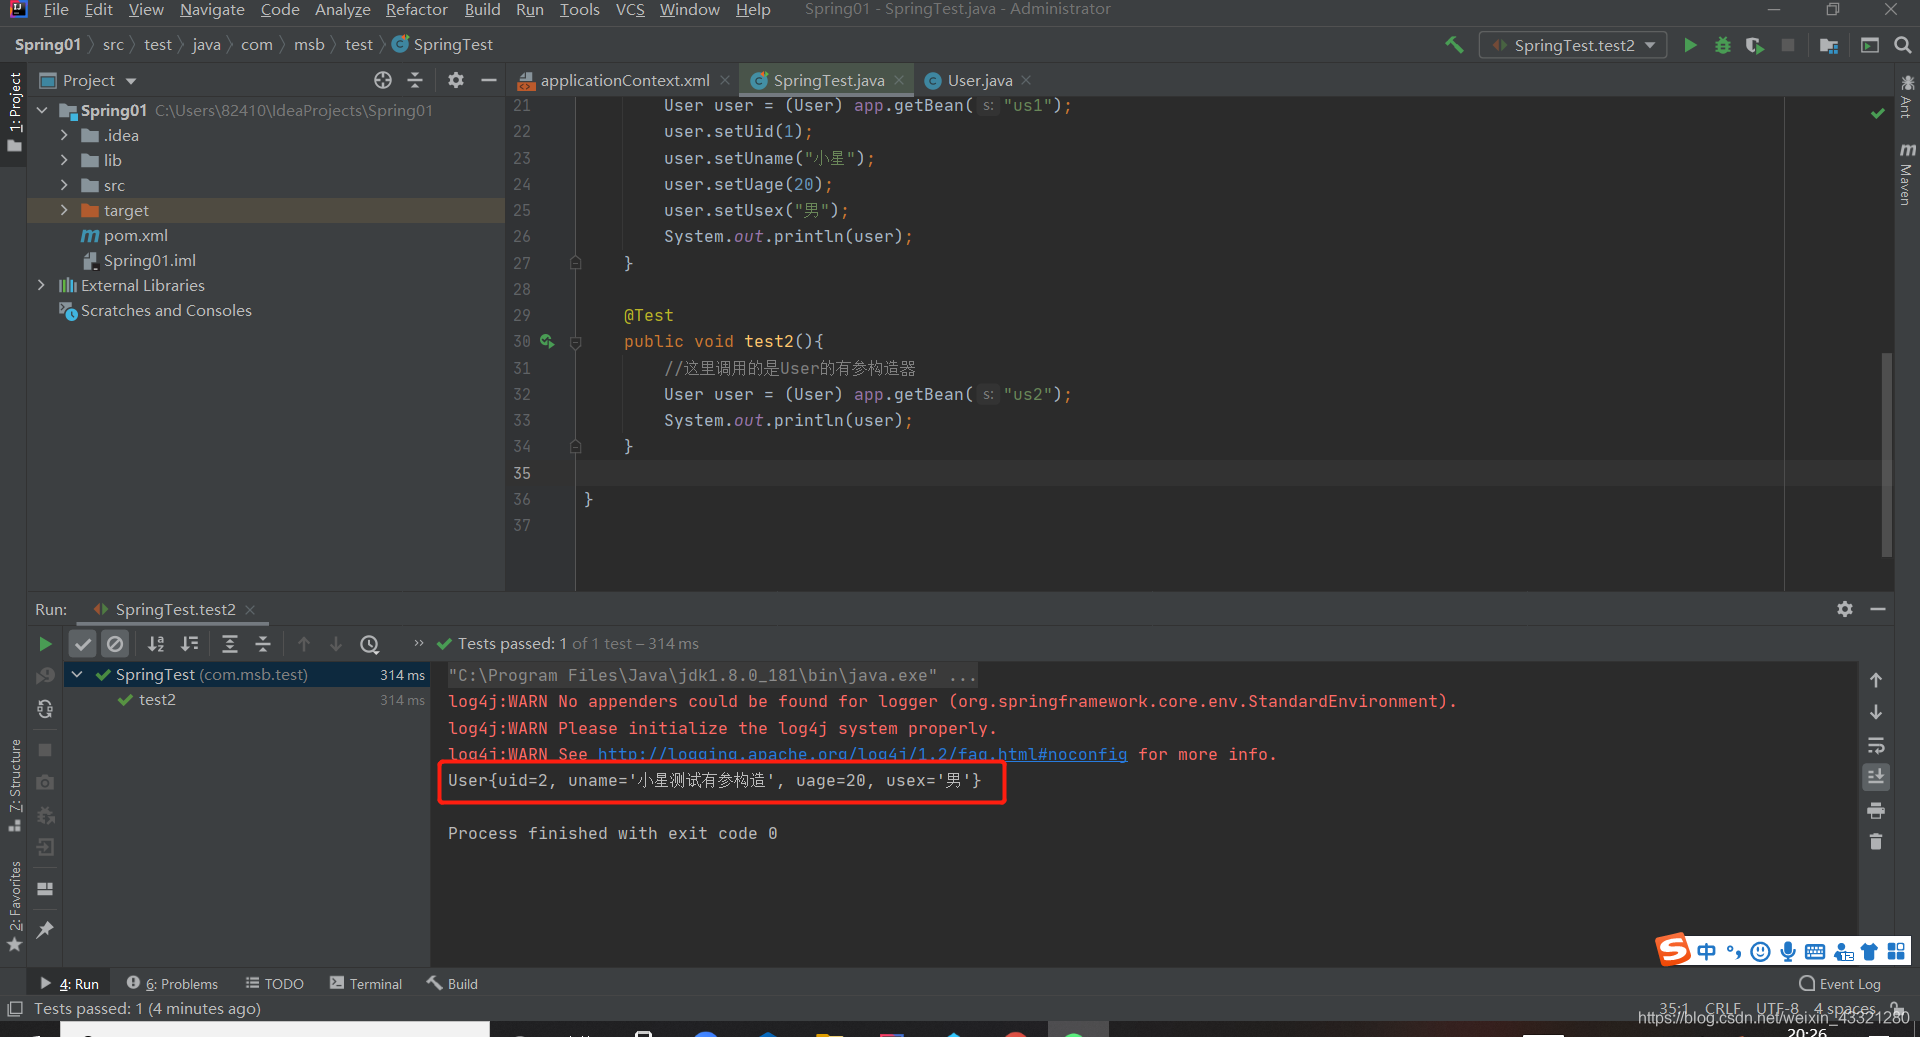Open Search Everywhere magnifier icon
This screenshot has width=1920, height=1037.
[1902, 45]
